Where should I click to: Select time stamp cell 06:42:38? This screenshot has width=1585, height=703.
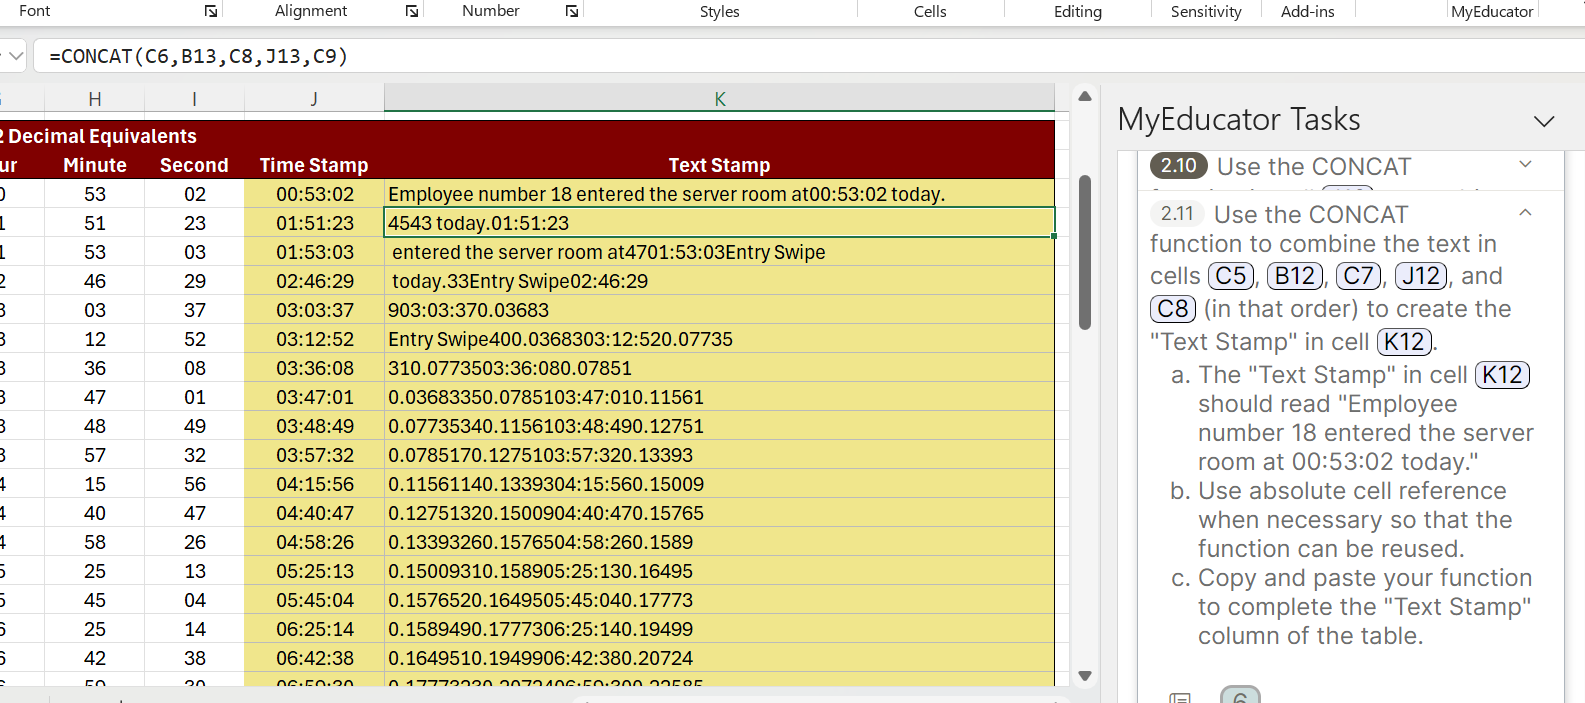click(314, 658)
